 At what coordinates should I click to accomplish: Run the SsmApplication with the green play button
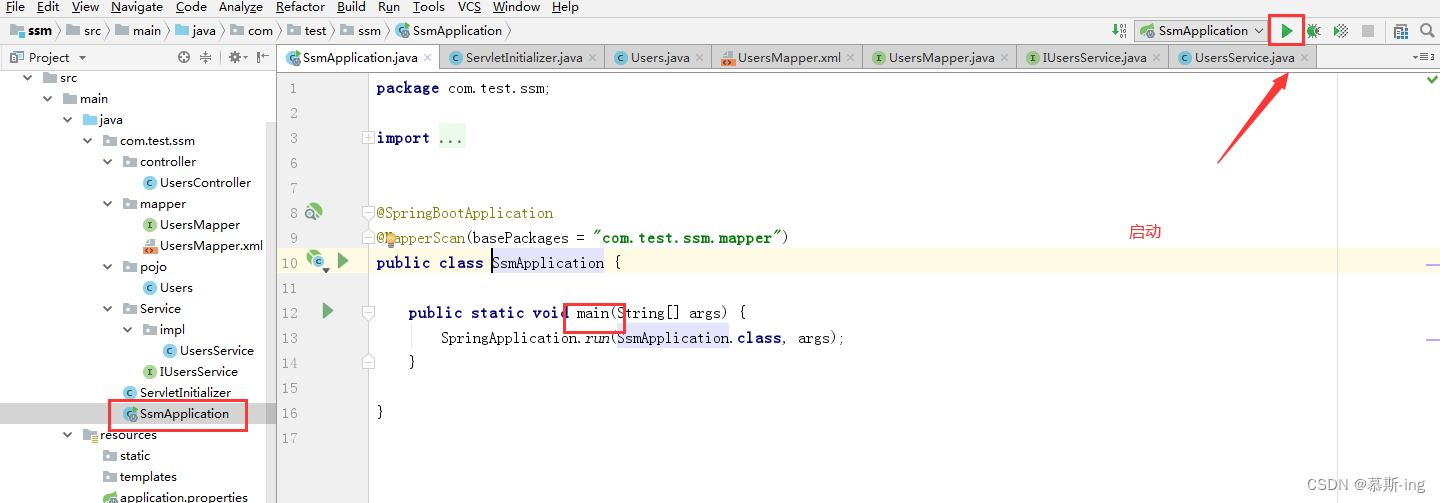(x=1286, y=31)
